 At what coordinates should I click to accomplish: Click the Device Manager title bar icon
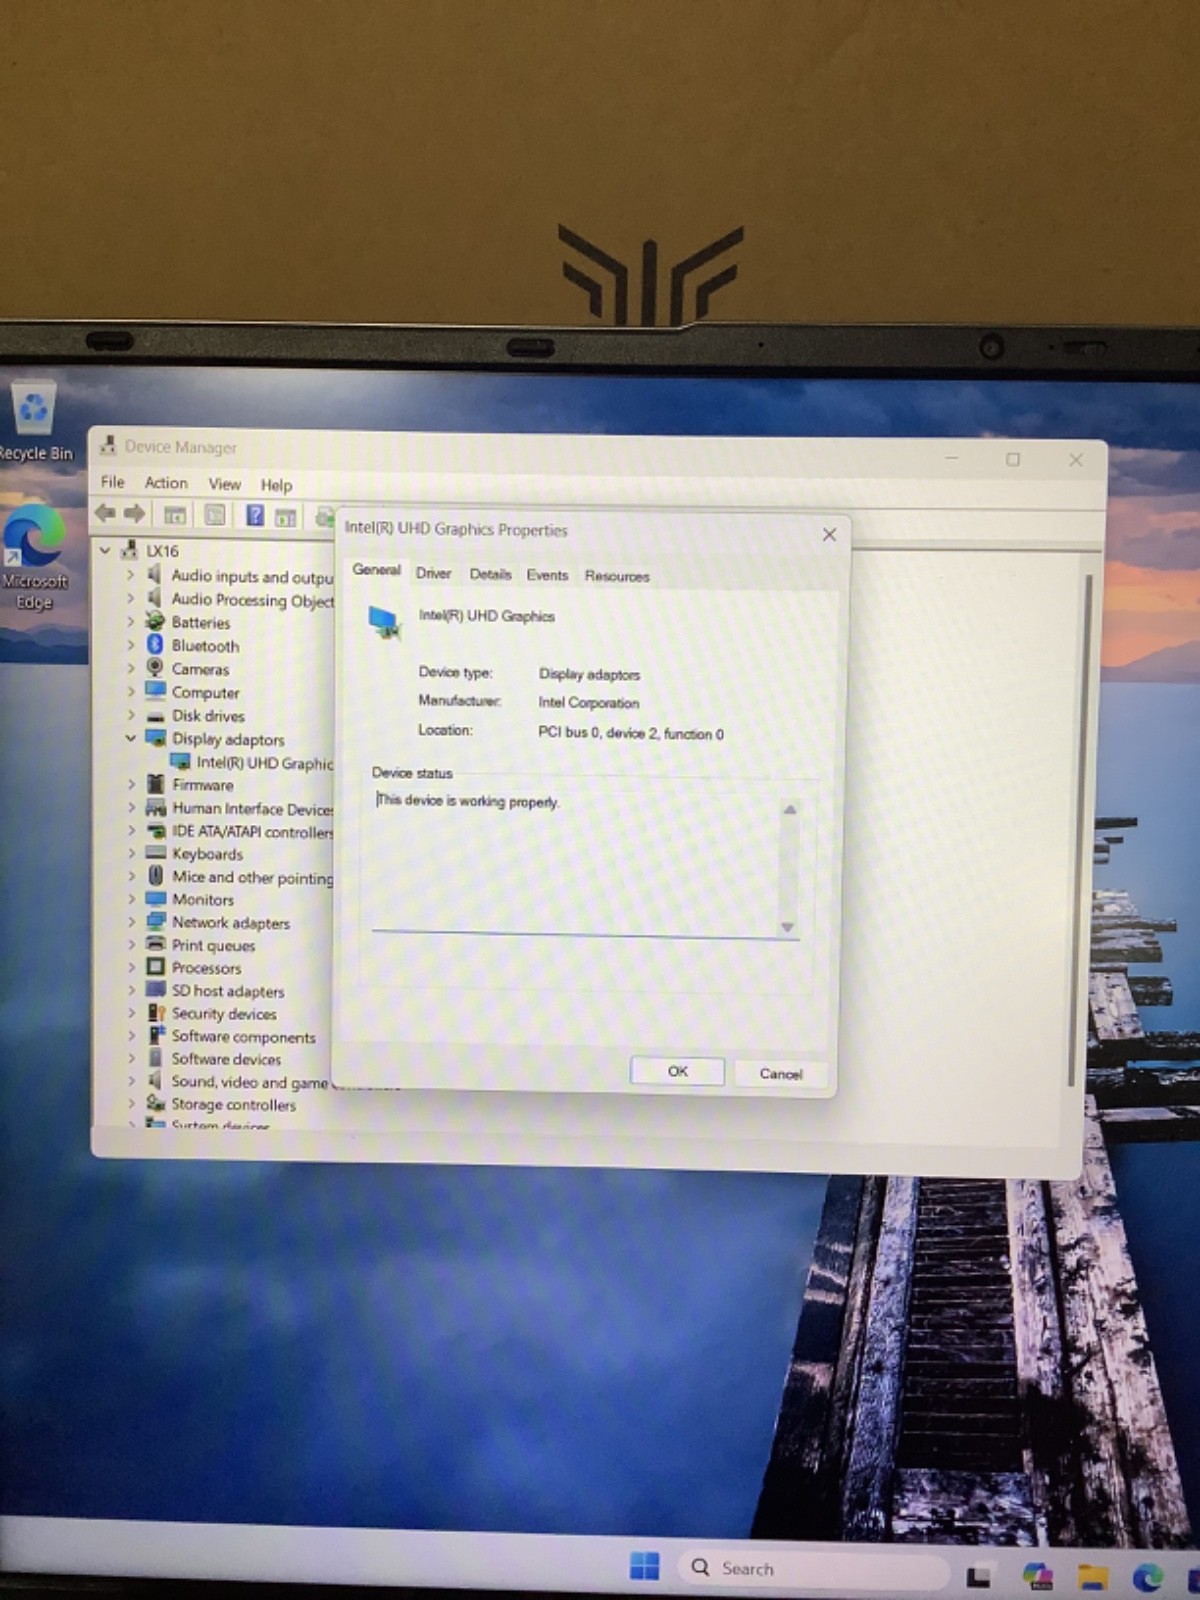point(108,446)
